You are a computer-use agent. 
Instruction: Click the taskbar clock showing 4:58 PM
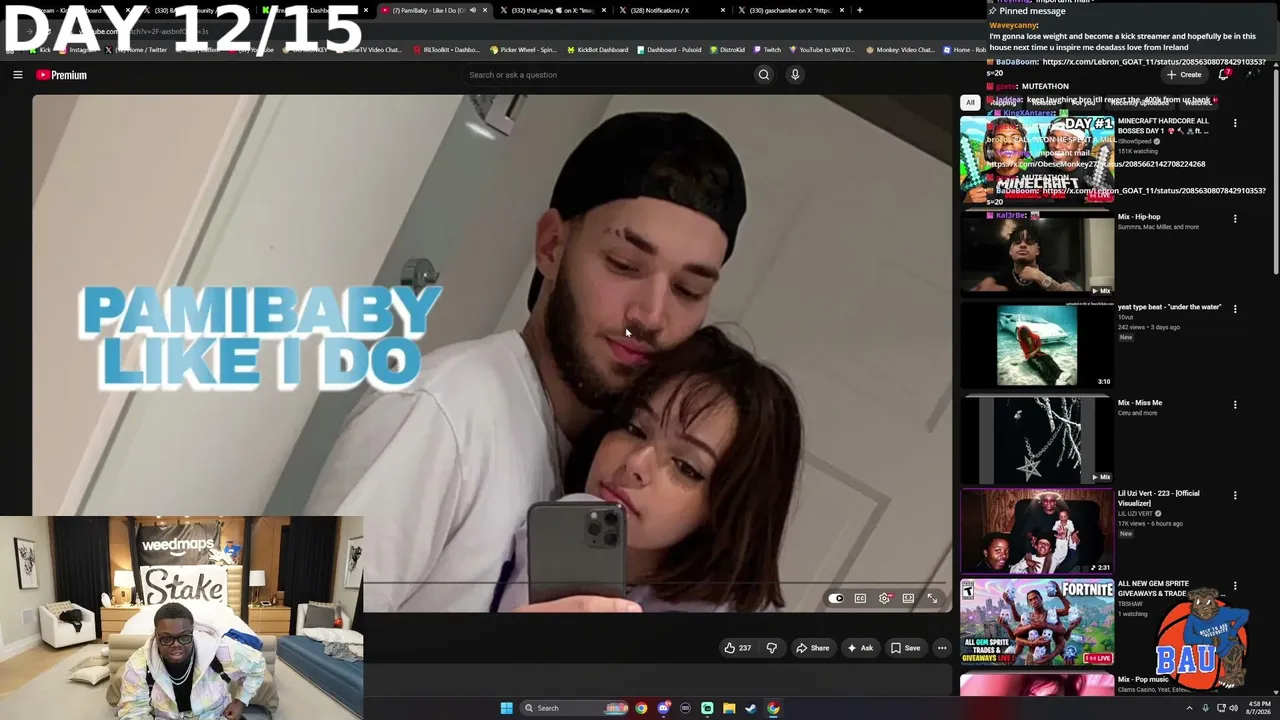[1259, 708]
